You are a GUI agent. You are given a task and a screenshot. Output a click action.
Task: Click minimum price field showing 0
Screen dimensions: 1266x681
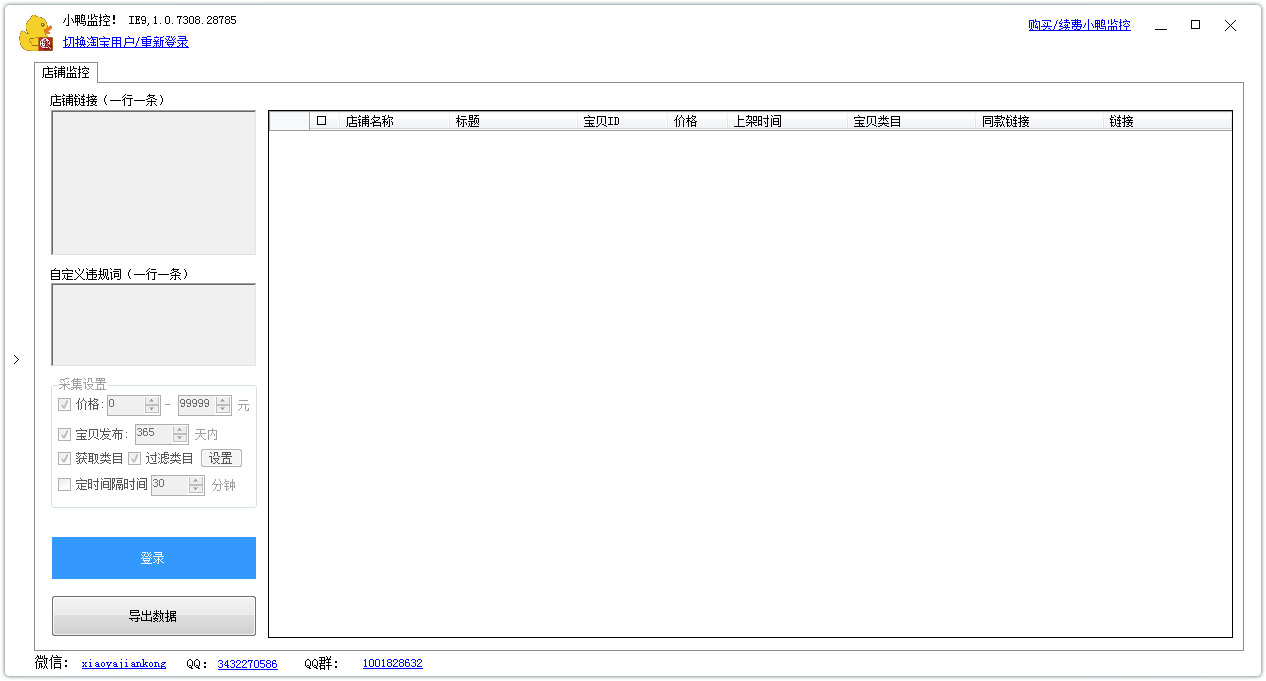click(x=126, y=405)
